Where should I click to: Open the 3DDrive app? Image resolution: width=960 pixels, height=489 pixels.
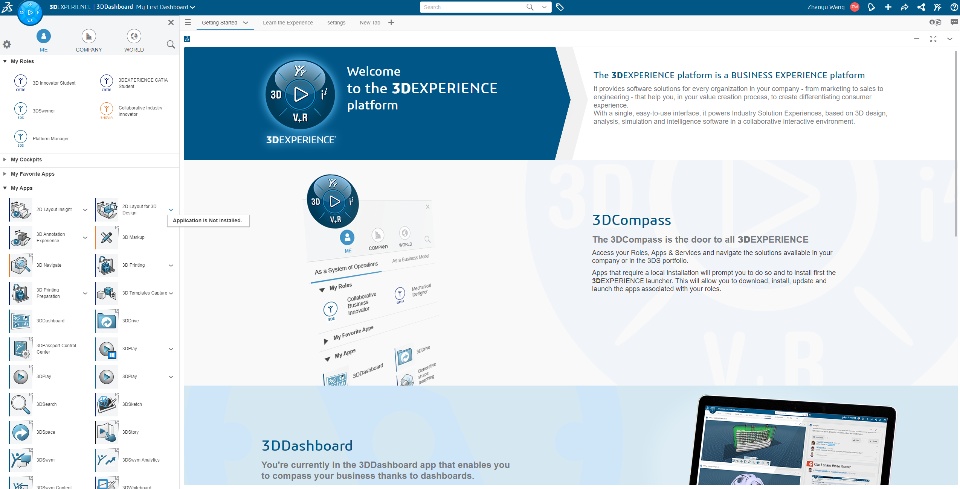pyautogui.click(x=107, y=321)
